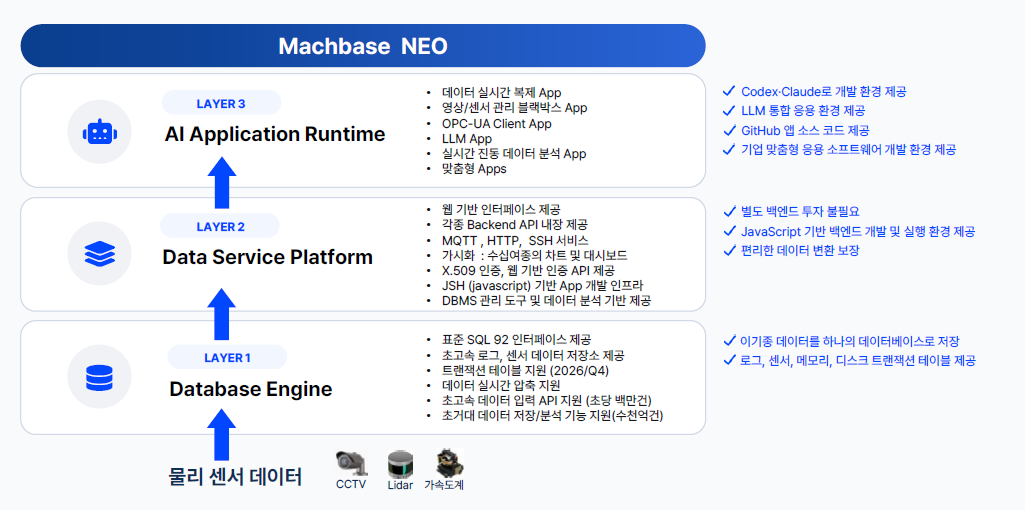
Task: Click the bullet 각종 Backend API 내장 제공
Action: click(514, 225)
